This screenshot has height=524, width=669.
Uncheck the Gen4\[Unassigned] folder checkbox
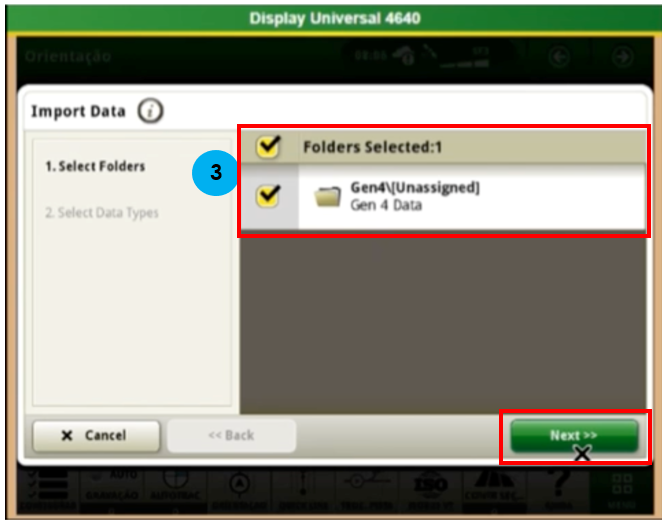(x=267, y=196)
